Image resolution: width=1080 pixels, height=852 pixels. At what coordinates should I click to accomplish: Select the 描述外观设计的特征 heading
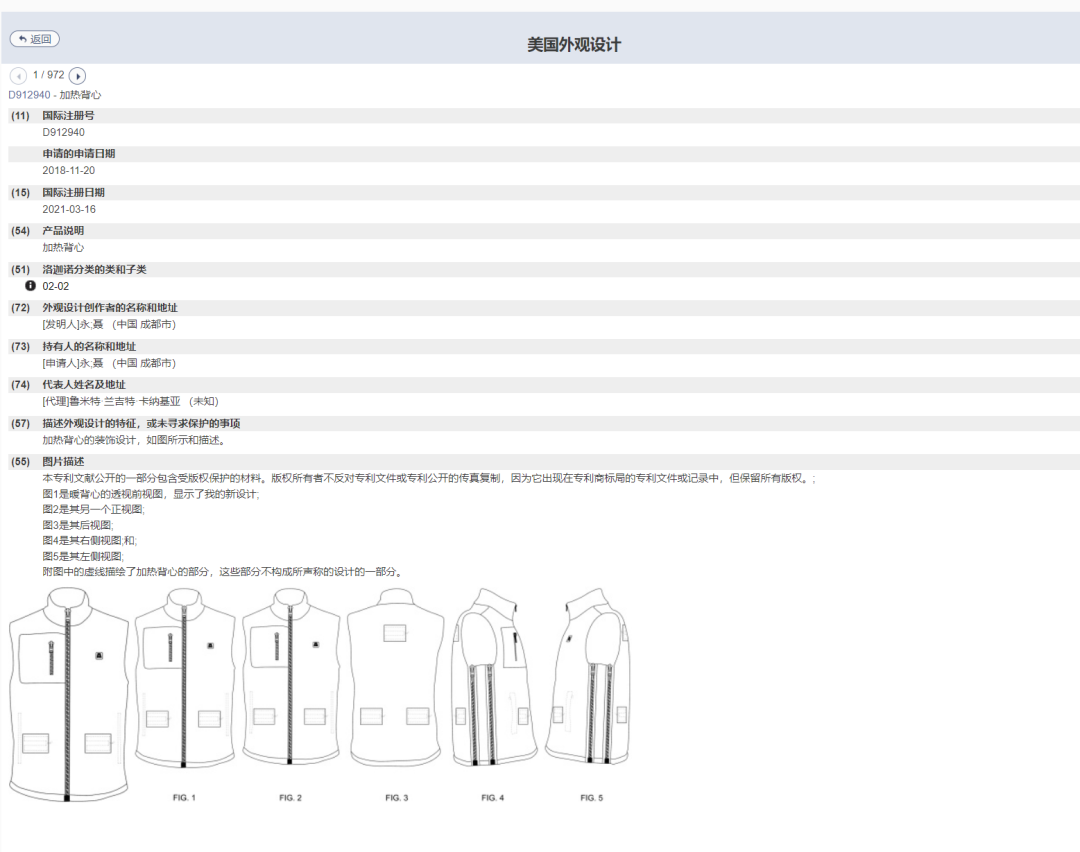coord(141,423)
